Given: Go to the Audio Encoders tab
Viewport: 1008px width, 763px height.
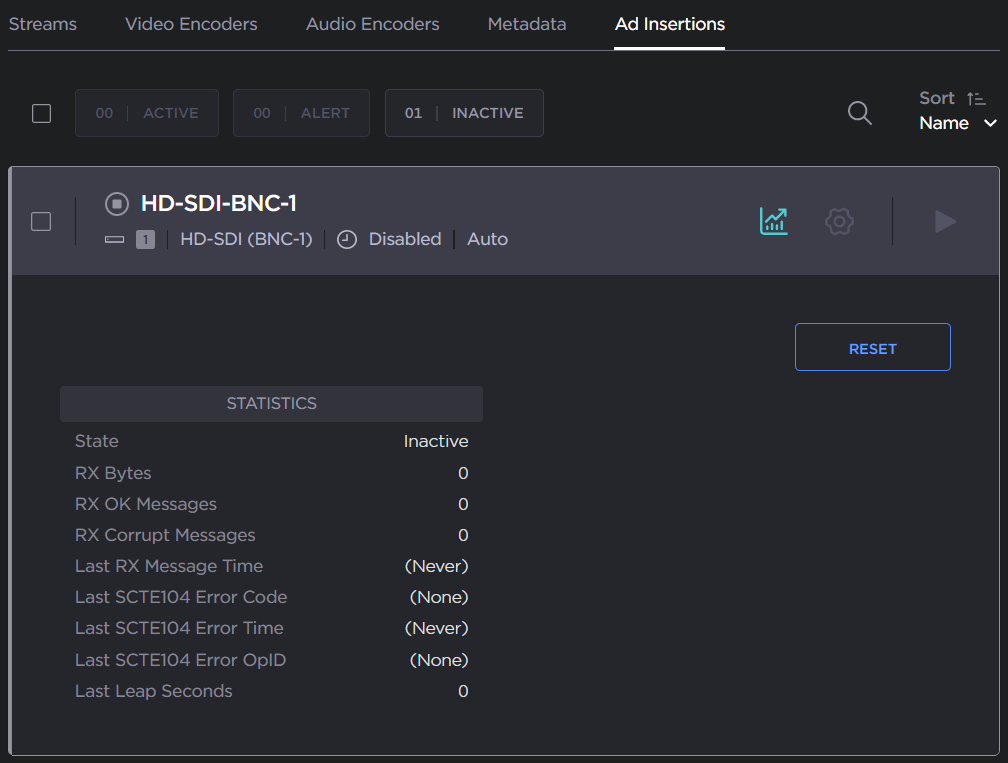Looking at the screenshot, I should point(372,24).
